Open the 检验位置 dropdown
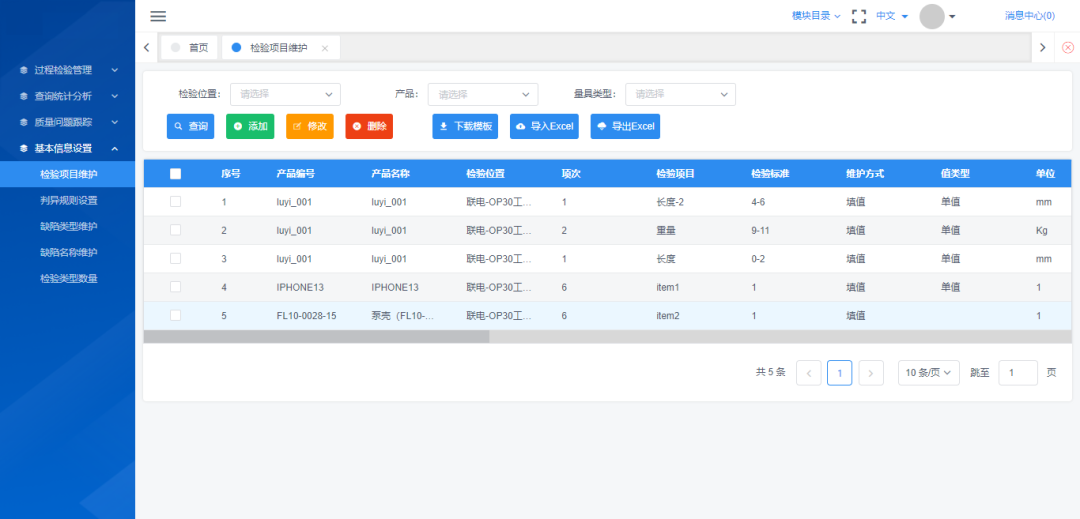Image resolution: width=1080 pixels, height=519 pixels. (285, 94)
